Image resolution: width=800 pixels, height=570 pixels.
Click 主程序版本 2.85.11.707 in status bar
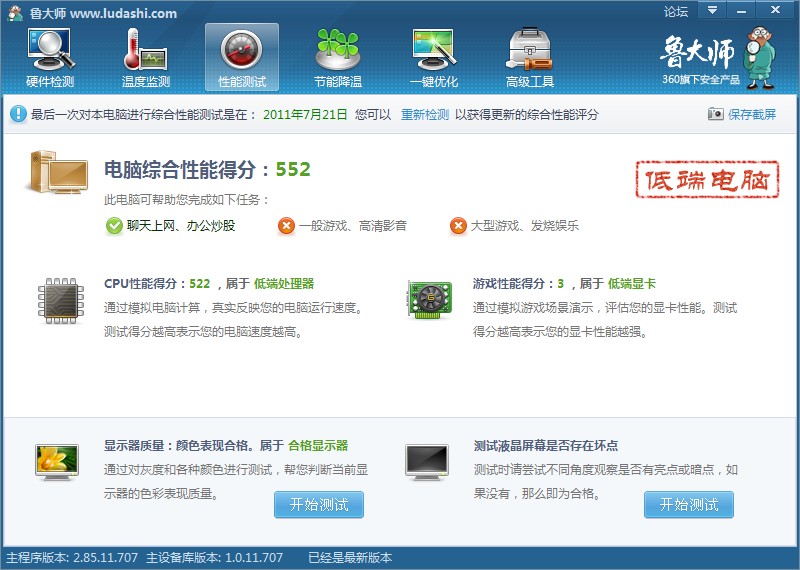72,557
